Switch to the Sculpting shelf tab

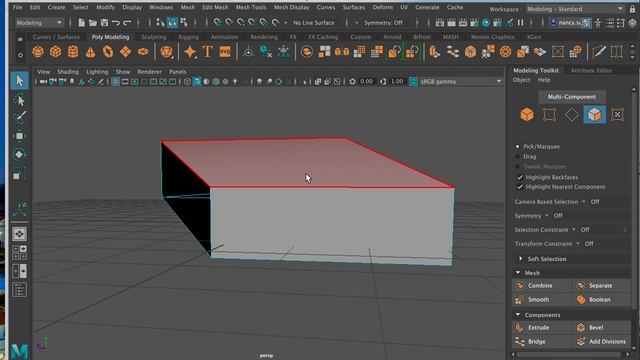click(153, 37)
